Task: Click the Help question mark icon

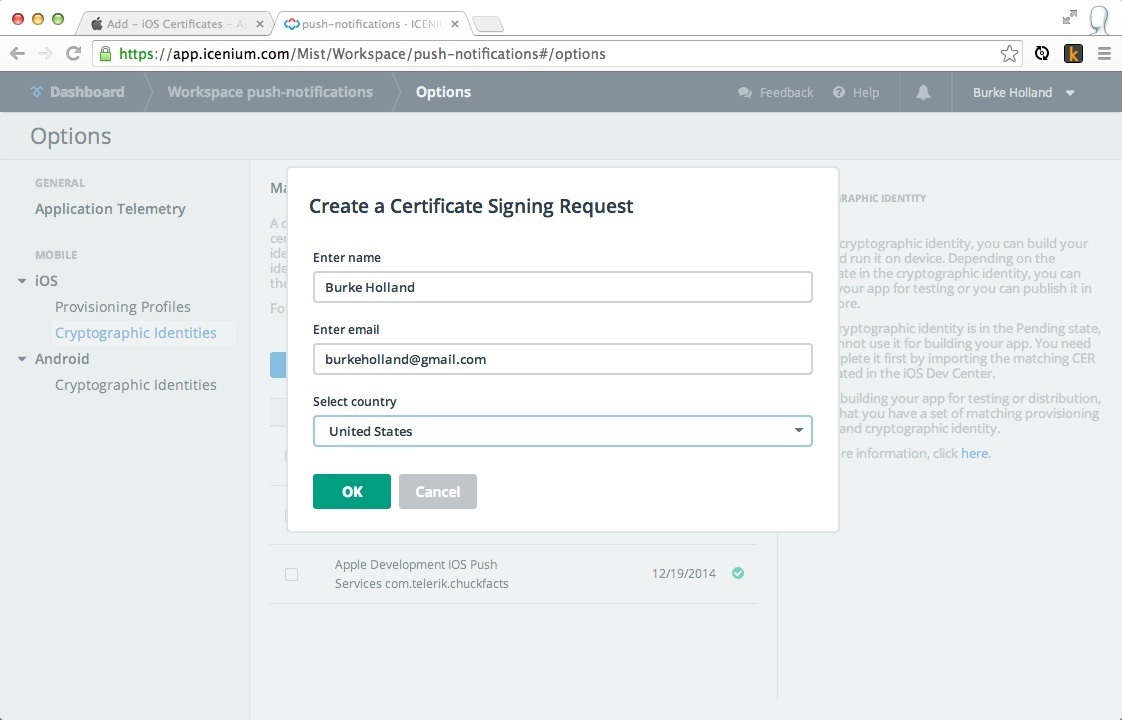Action: click(x=839, y=92)
